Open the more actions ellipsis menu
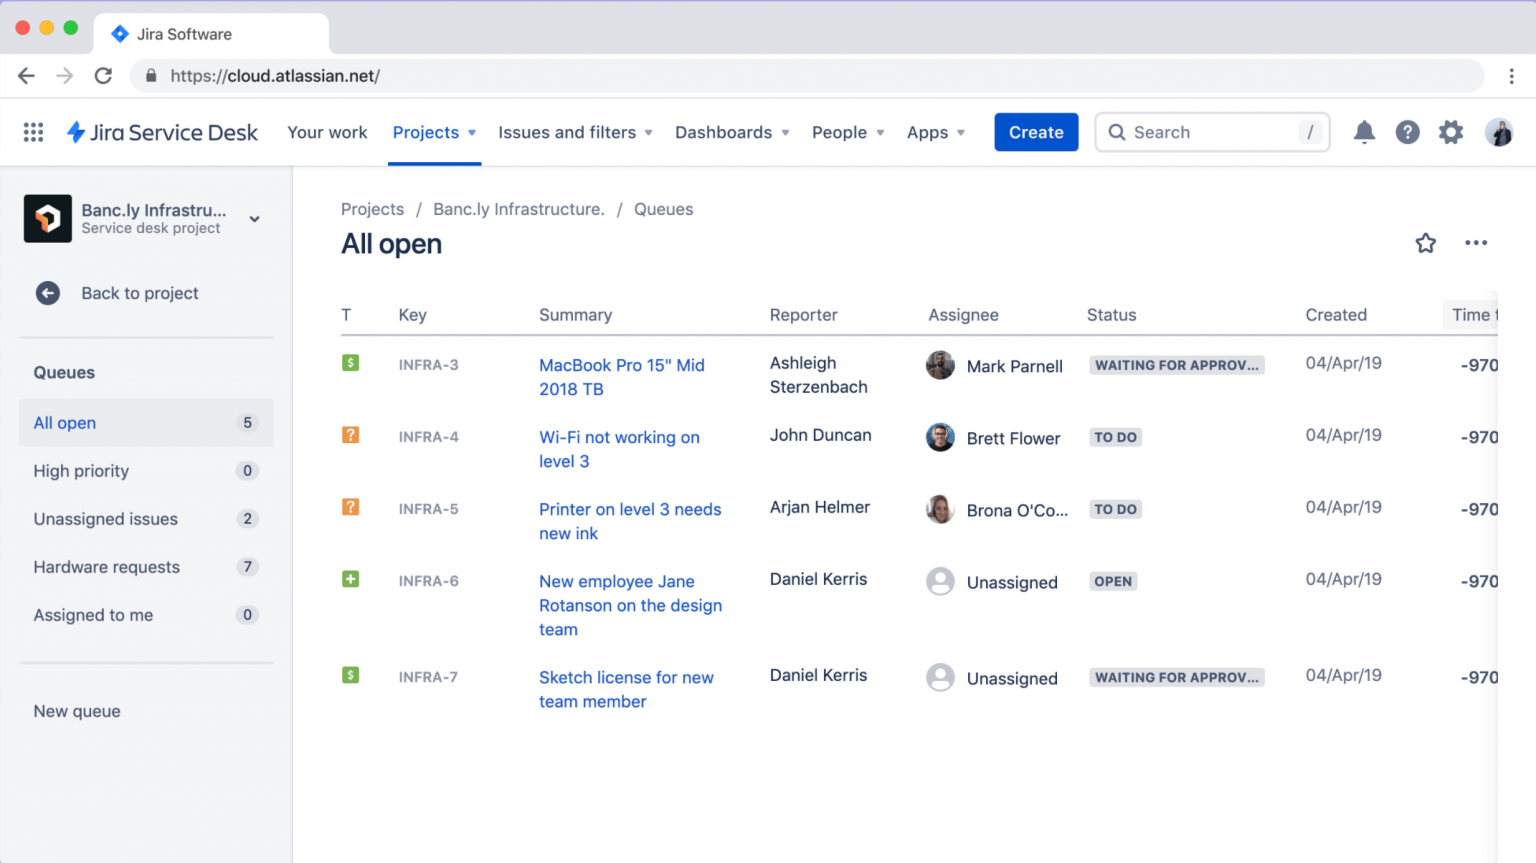The image size is (1536, 863). 1476,242
